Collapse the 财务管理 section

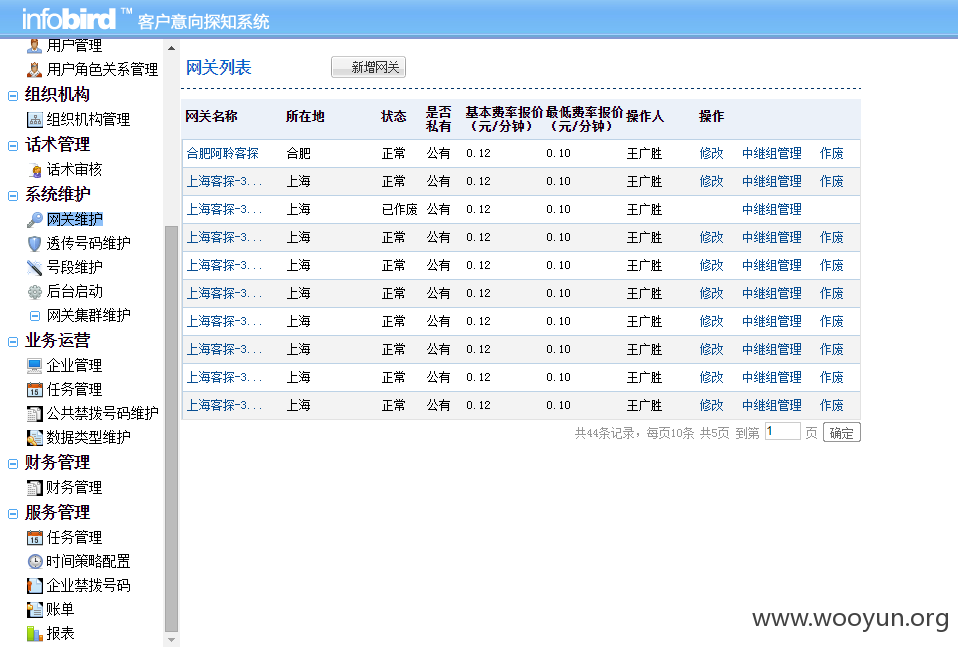[13, 464]
